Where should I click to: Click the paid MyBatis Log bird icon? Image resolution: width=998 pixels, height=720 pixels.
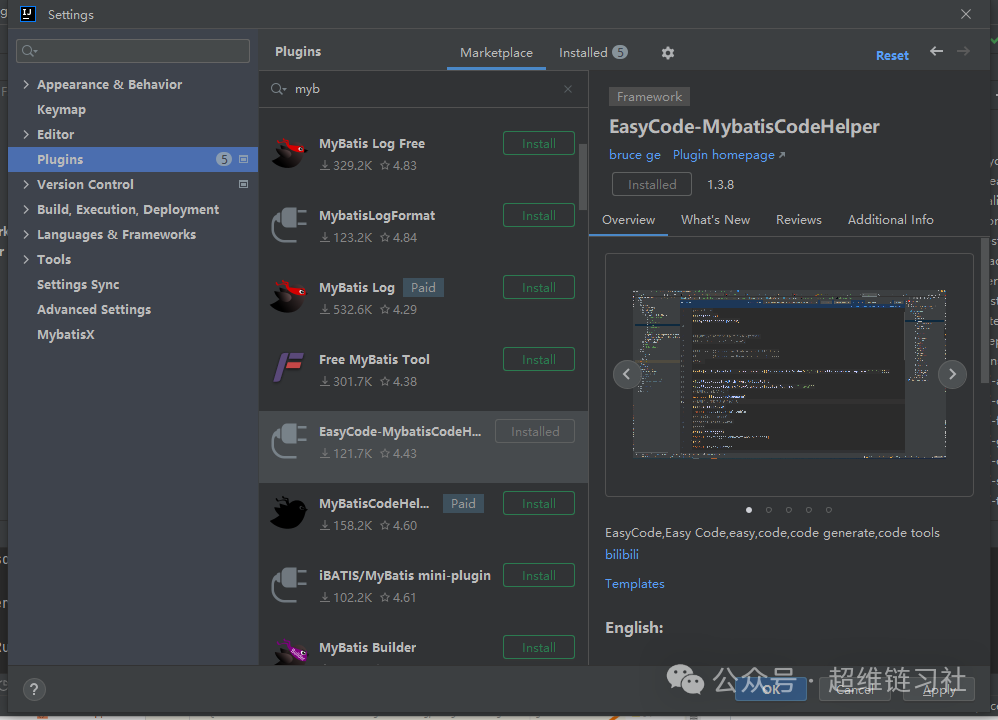[x=289, y=297]
